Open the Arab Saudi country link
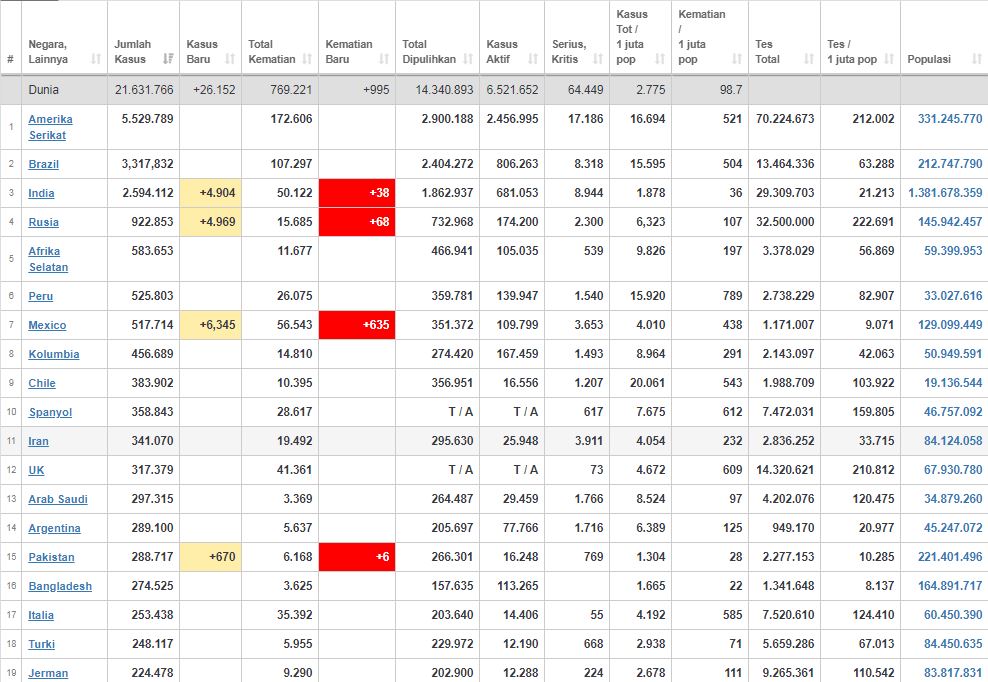Image resolution: width=988 pixels, height=682 pixels. (x=58, y=499)
